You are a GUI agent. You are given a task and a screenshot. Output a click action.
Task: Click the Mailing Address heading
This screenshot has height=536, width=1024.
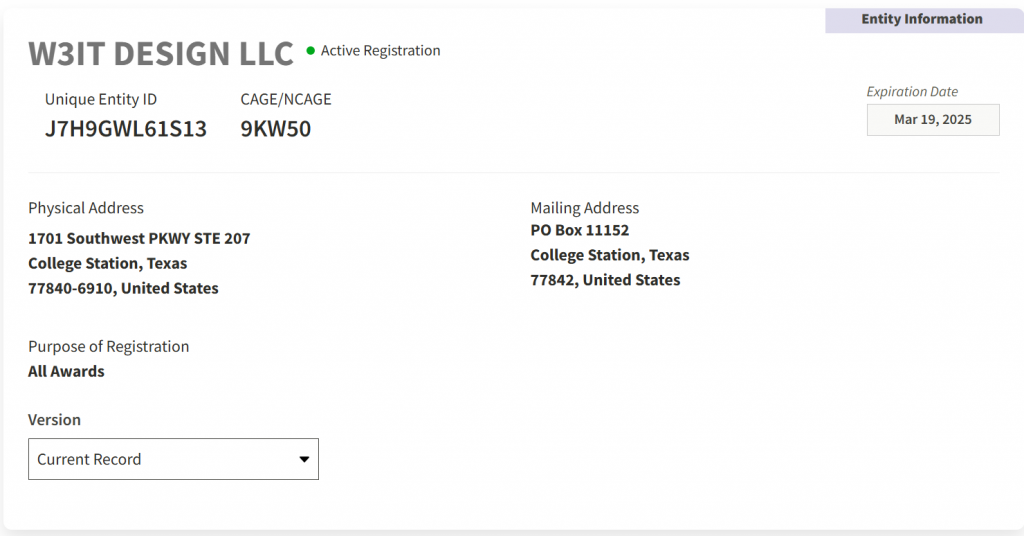click(x=584, y=208)
